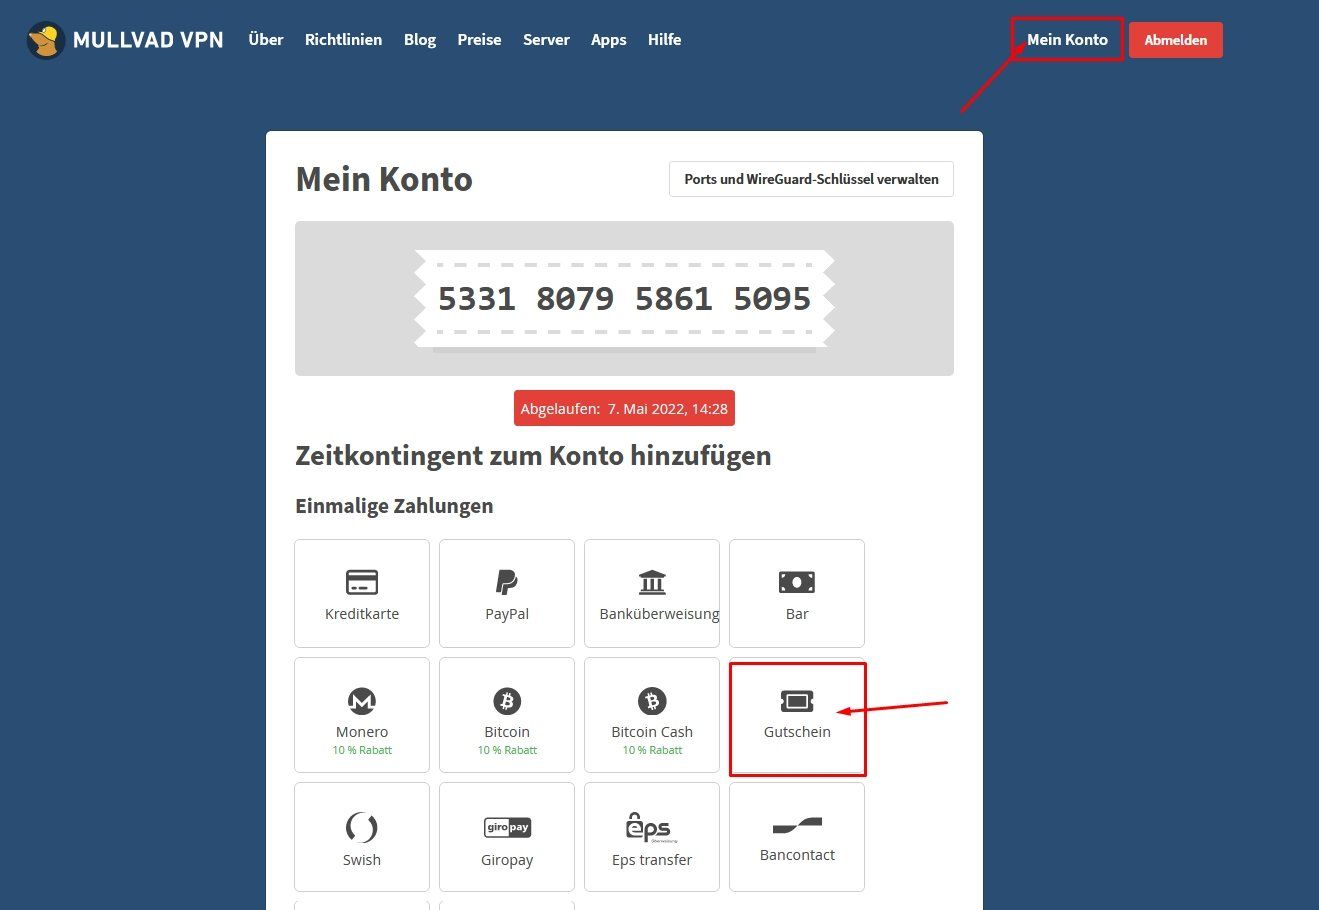Click the 10 % Rabatt text under Bitcoin Cash

pos(652,750)
